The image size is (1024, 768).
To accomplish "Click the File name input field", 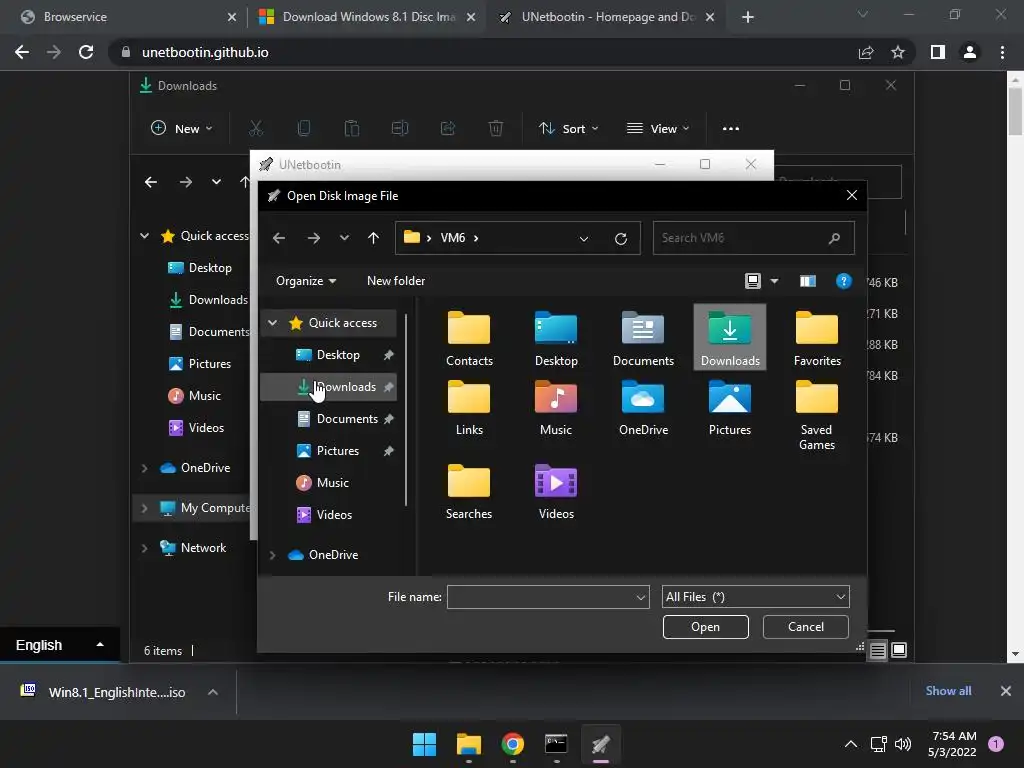I will [x=548, y=597].
